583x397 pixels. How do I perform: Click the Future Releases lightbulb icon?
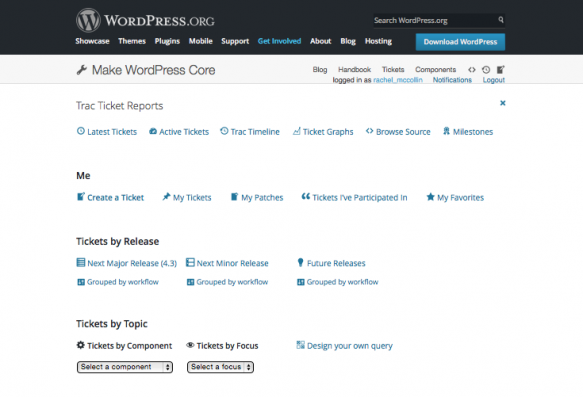tap(300, 262)
